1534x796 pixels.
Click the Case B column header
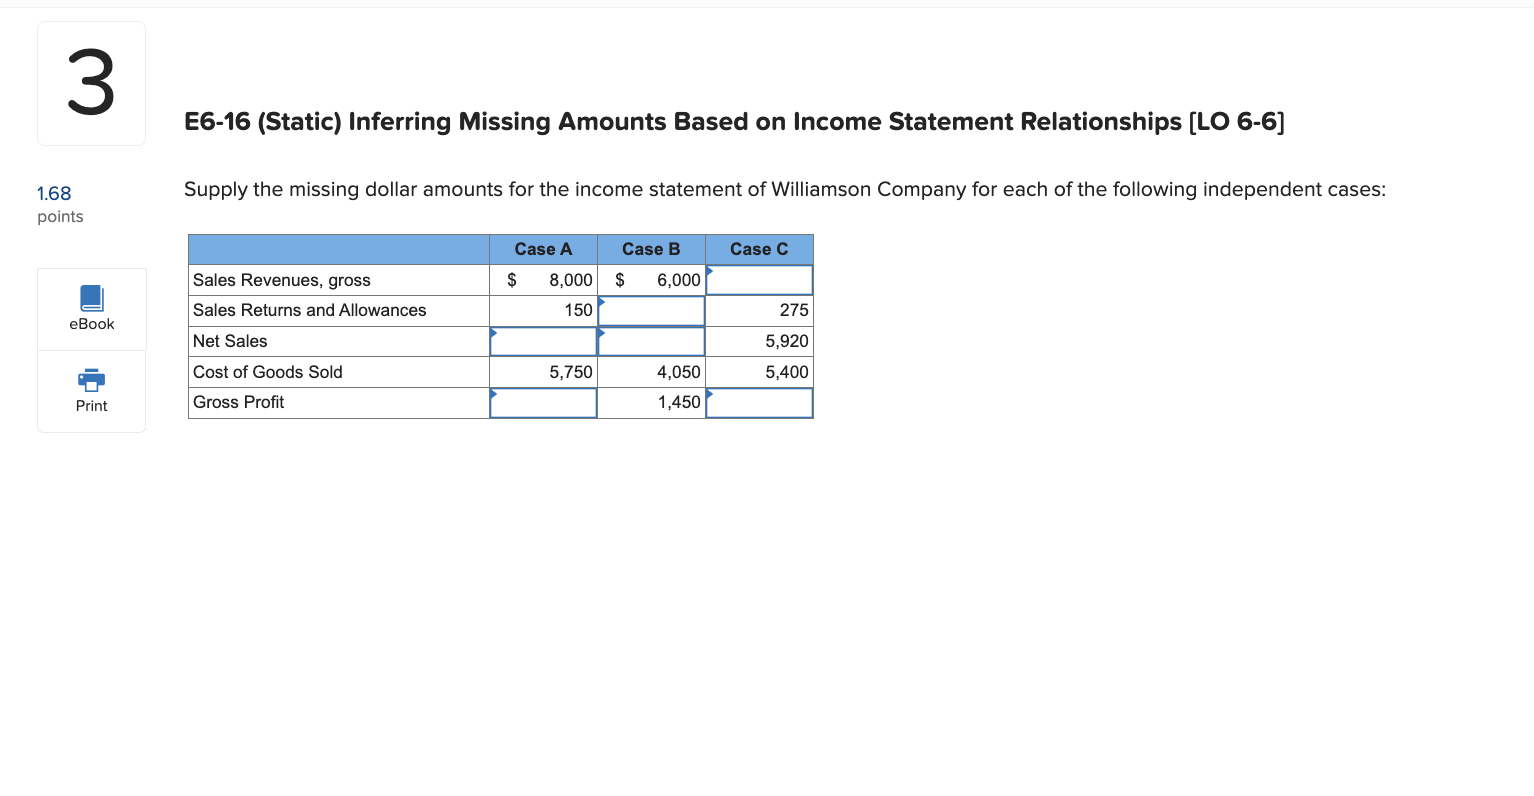point(651,249)
